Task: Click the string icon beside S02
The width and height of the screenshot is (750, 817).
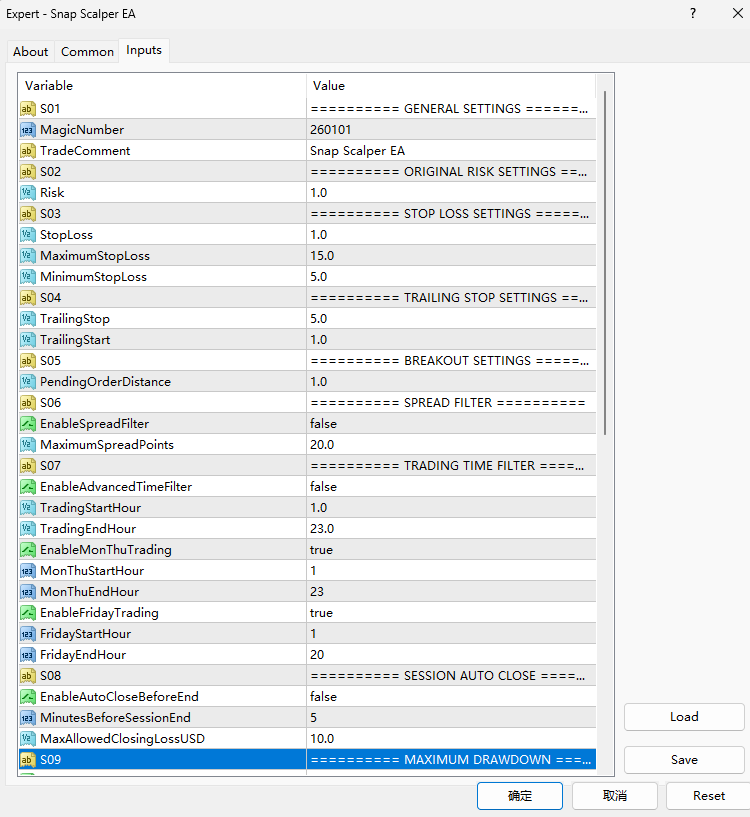Action: (x=28, y=172)
